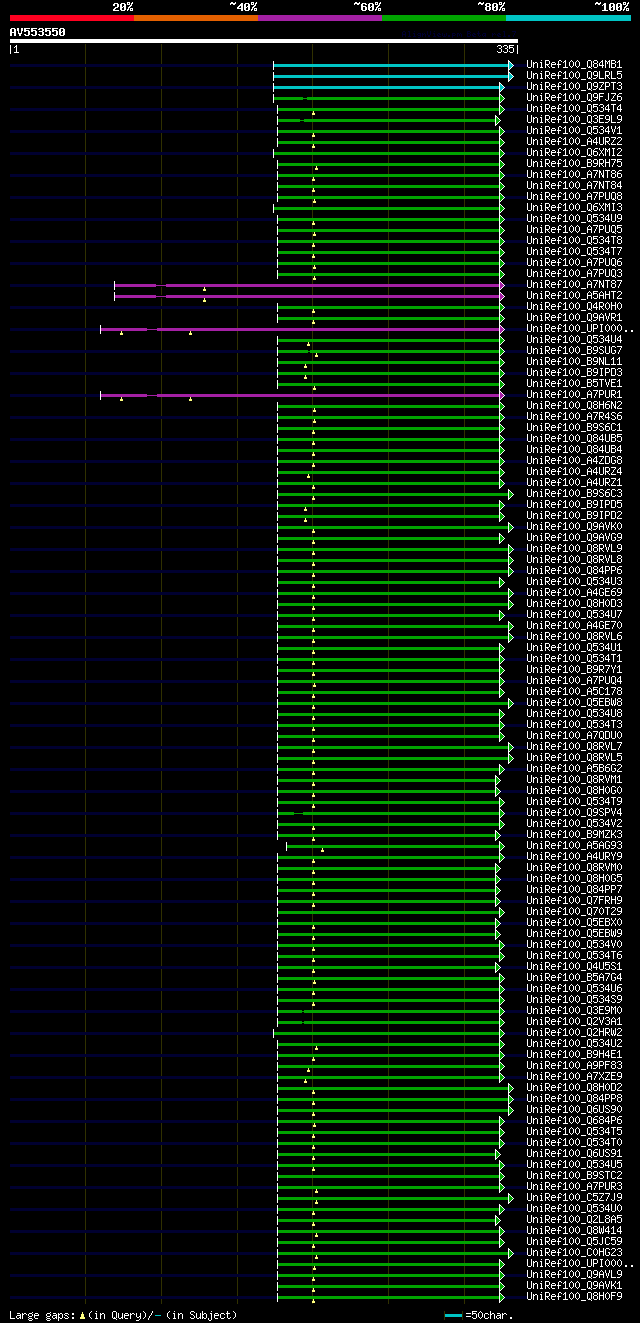The height and width of the screenshot is (1323, 640).
Task: Select the UniRef100_A4URZ2 hit label
Action: coord(574,142)
